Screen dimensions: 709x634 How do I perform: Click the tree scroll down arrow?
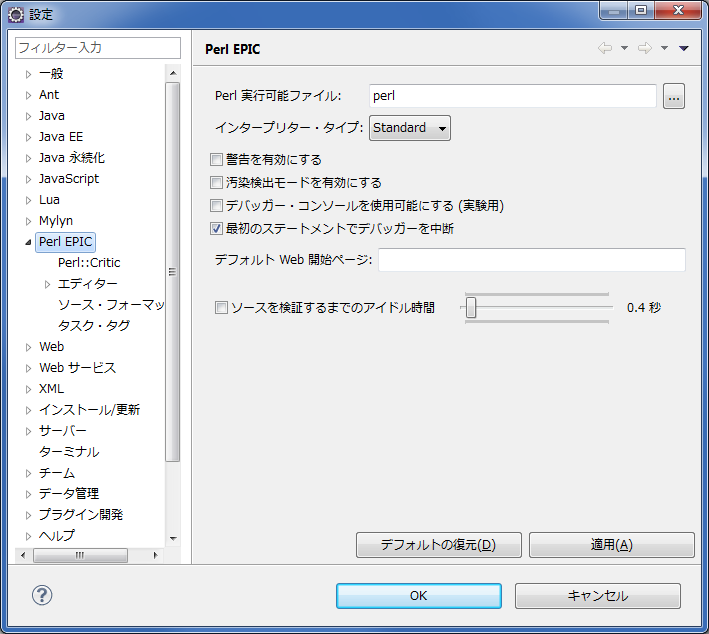(x=173, y=539)
